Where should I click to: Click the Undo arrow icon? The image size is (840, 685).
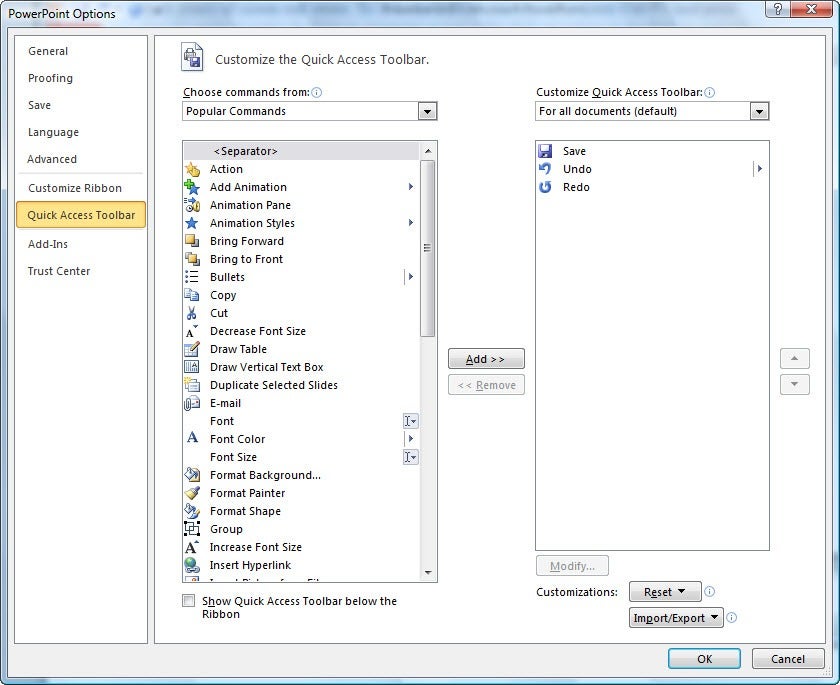(545, 169)
